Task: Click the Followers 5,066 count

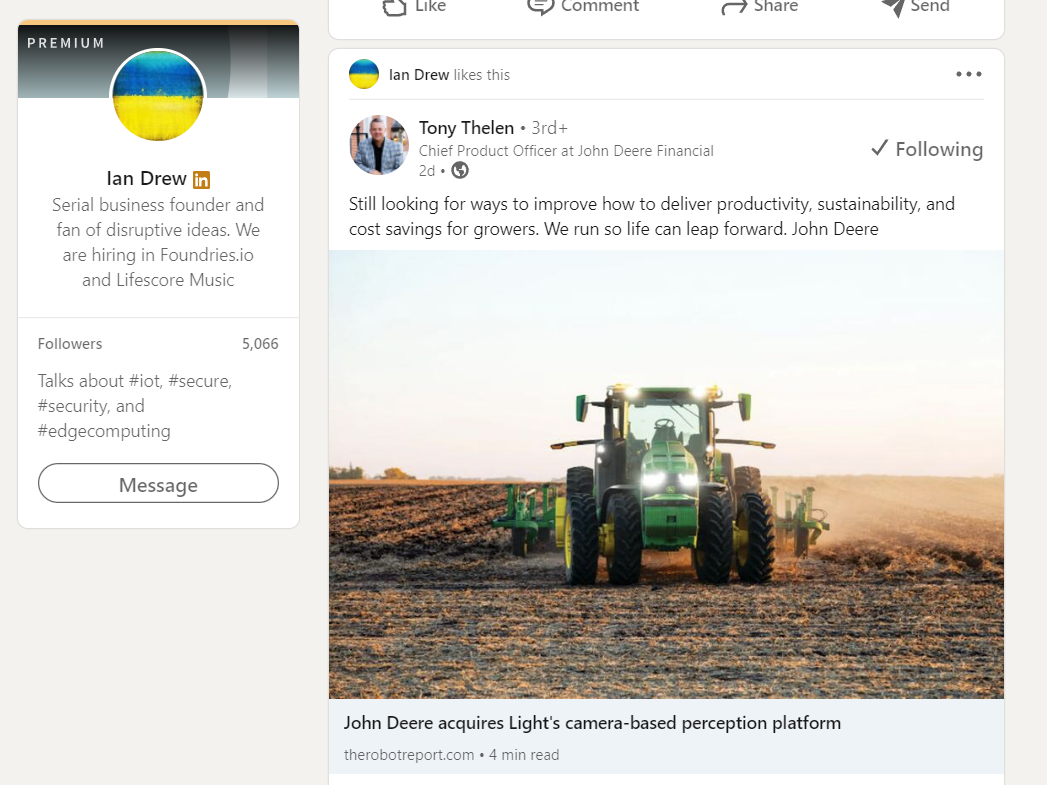Action: click(260, 344)
